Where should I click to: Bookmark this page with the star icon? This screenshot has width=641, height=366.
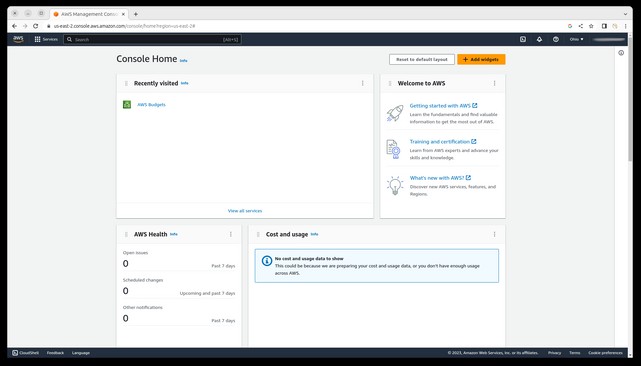point(591,26)
